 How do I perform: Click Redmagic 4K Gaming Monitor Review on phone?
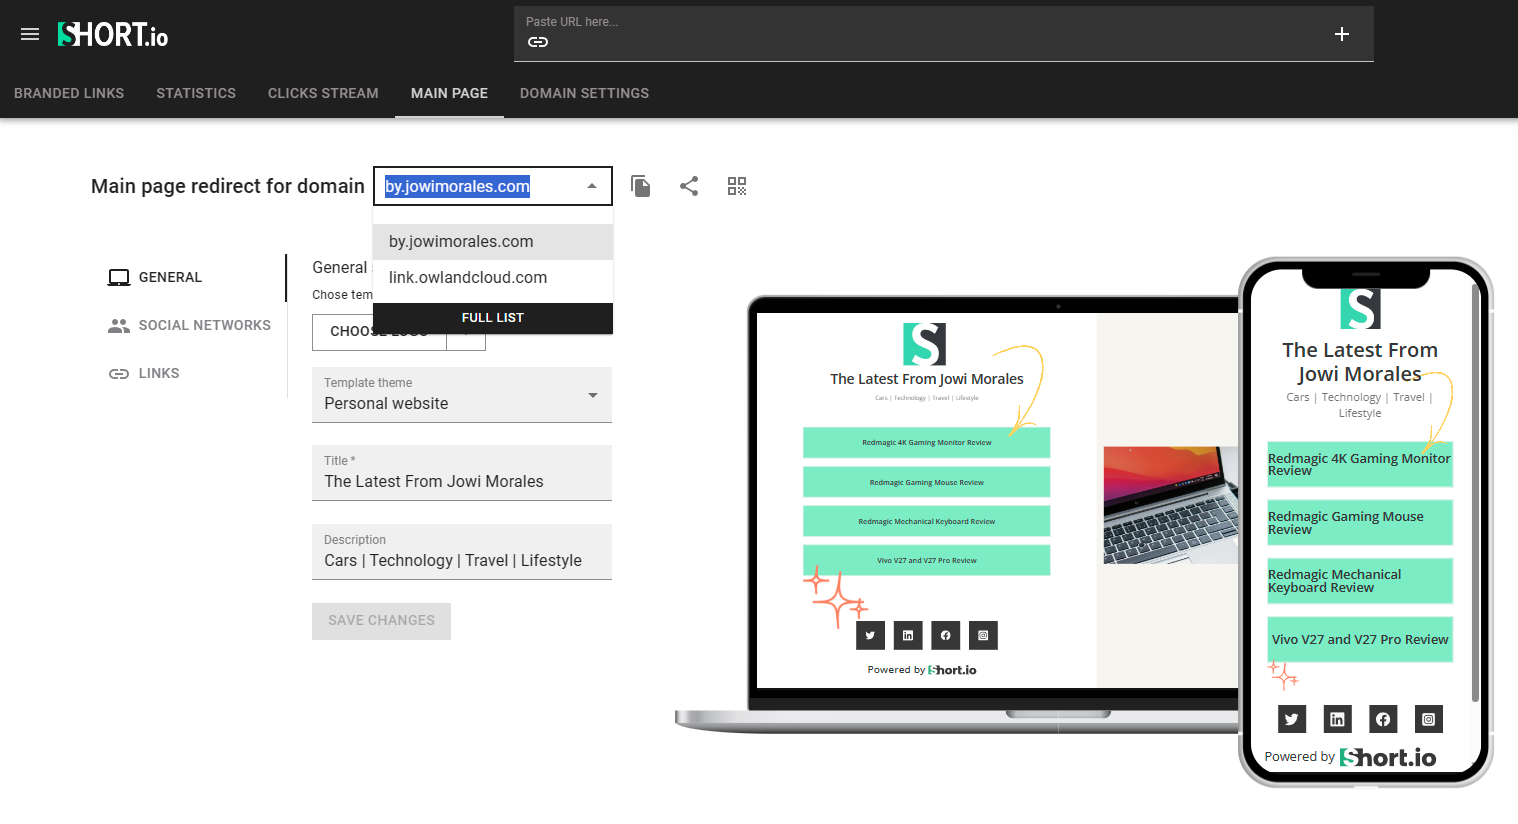[1360, 464]
